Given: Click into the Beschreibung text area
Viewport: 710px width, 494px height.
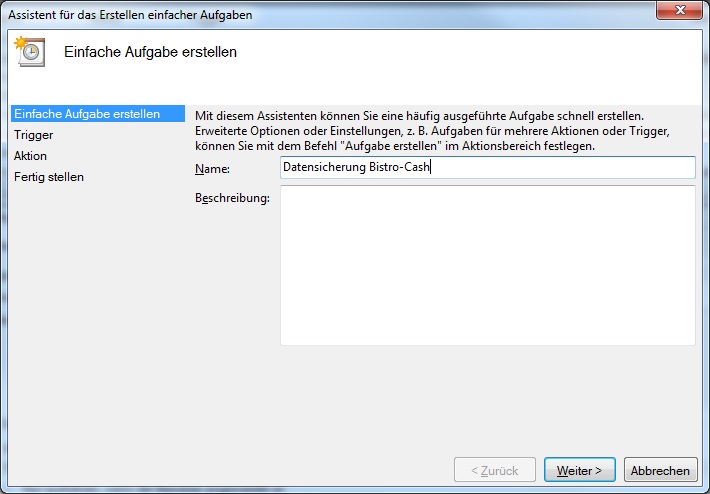Looking at the screenshot, I should (x=488, y=265).
